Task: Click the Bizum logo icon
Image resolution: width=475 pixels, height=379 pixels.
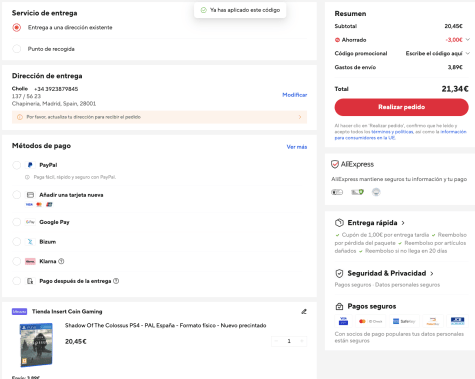Action: pyautogui.click(x=30, y=242)
